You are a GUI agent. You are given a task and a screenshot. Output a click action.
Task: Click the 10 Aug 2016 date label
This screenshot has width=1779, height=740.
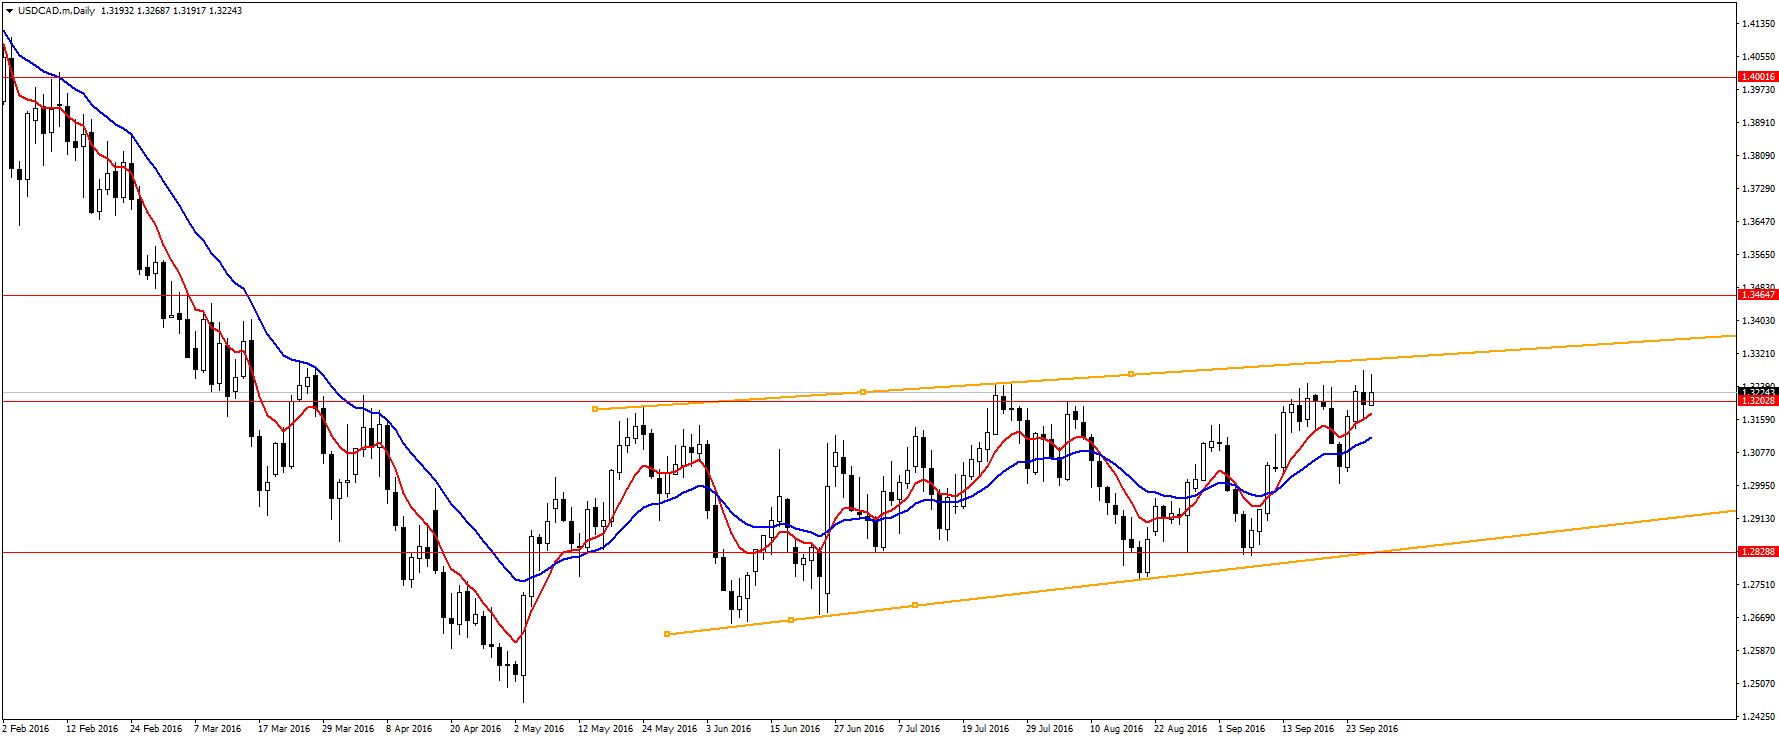(1117, 729)
